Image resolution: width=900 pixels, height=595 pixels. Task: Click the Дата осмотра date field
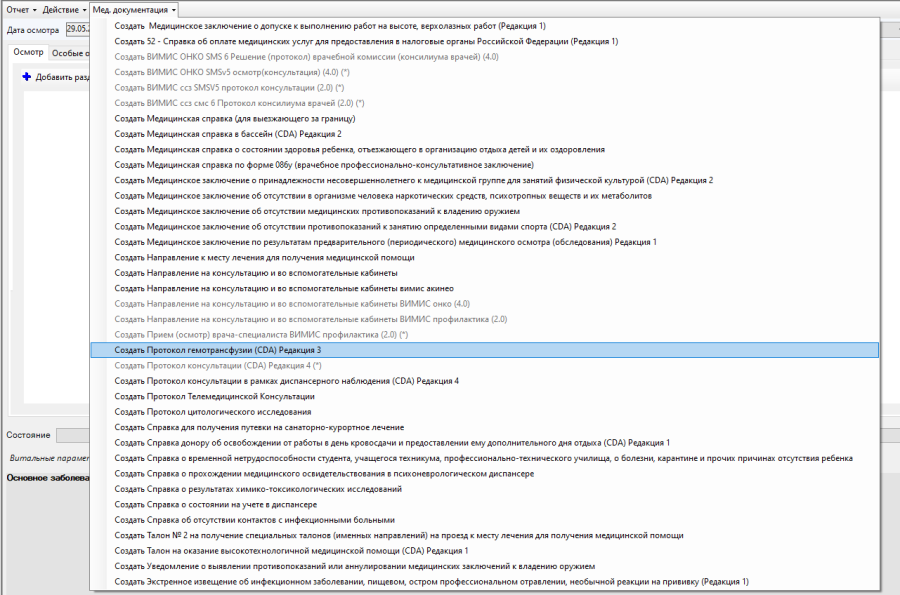click(x=77, y=29)
